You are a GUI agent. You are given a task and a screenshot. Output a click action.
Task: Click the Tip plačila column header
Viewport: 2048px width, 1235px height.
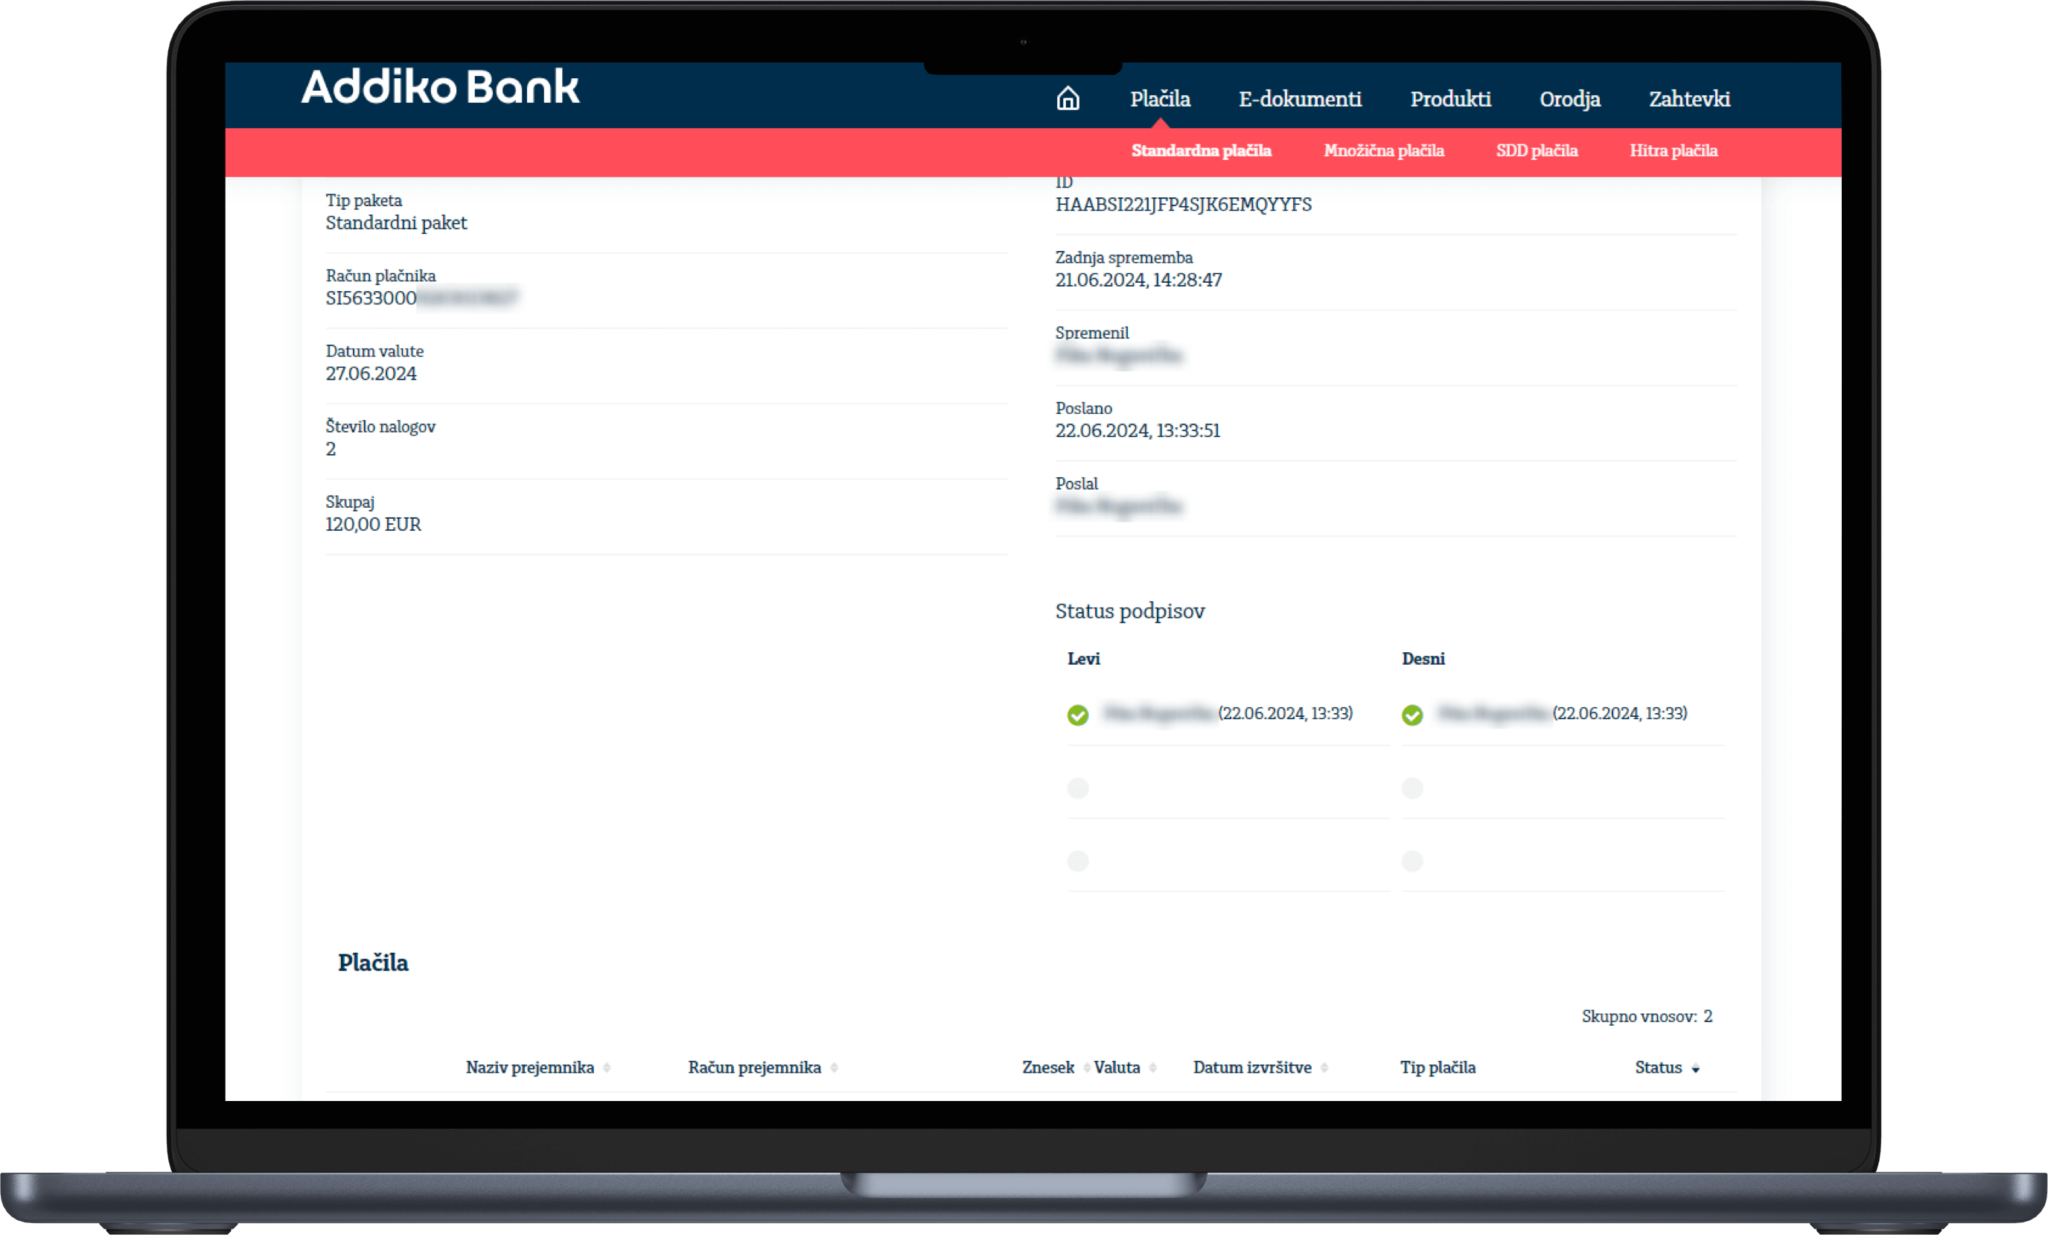[1437, 1068]
